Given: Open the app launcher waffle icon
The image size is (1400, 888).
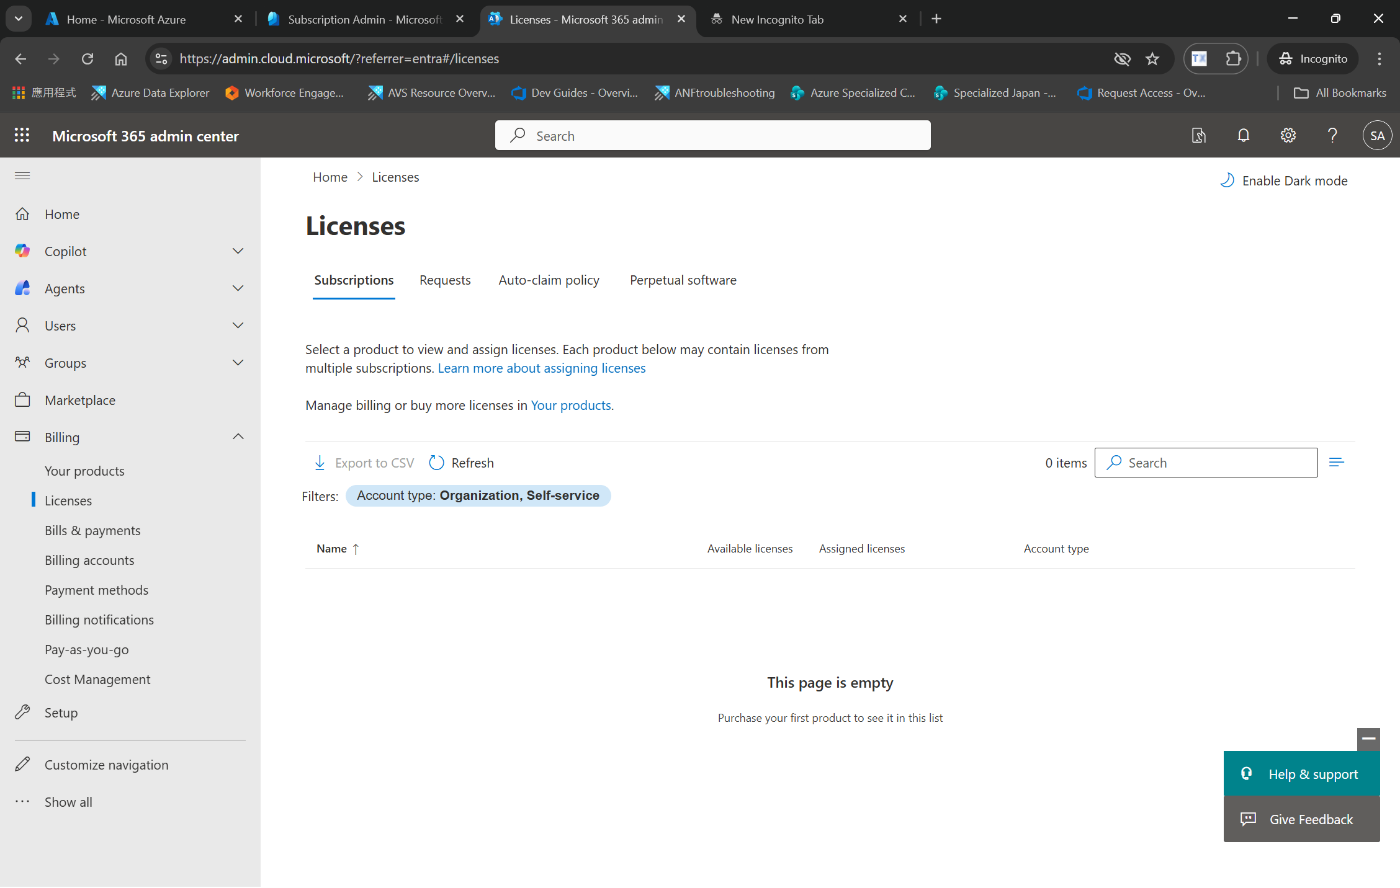Looking at the screenshot, I should point(22,135).
